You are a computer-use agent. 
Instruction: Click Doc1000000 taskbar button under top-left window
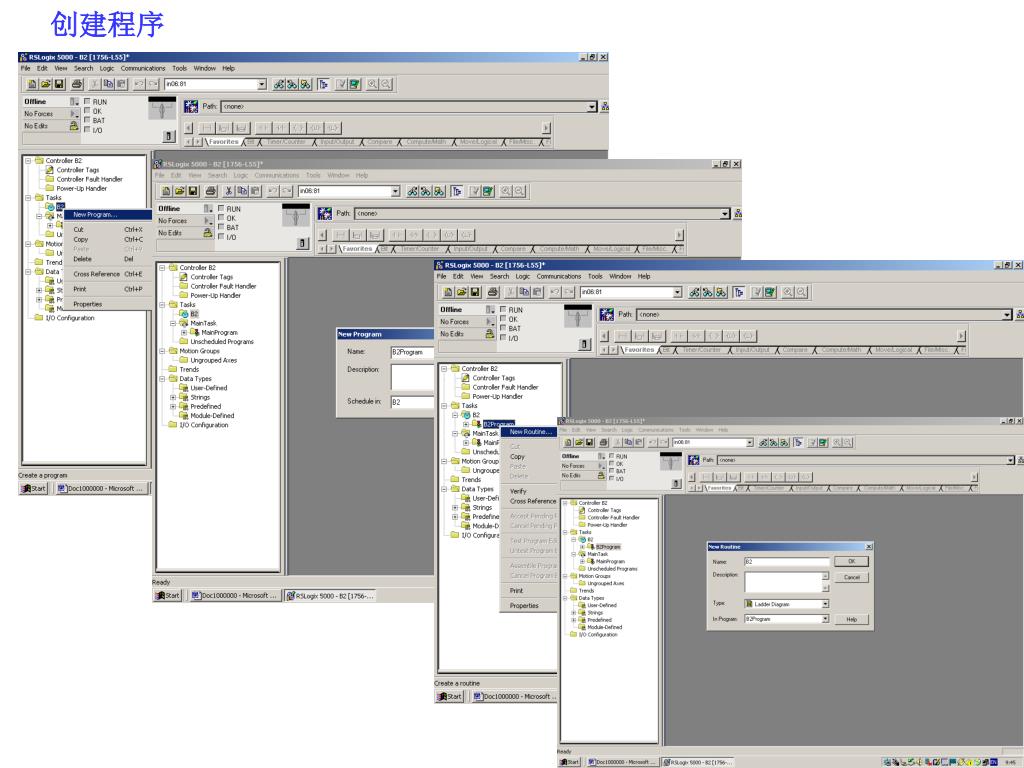[103, 488]
